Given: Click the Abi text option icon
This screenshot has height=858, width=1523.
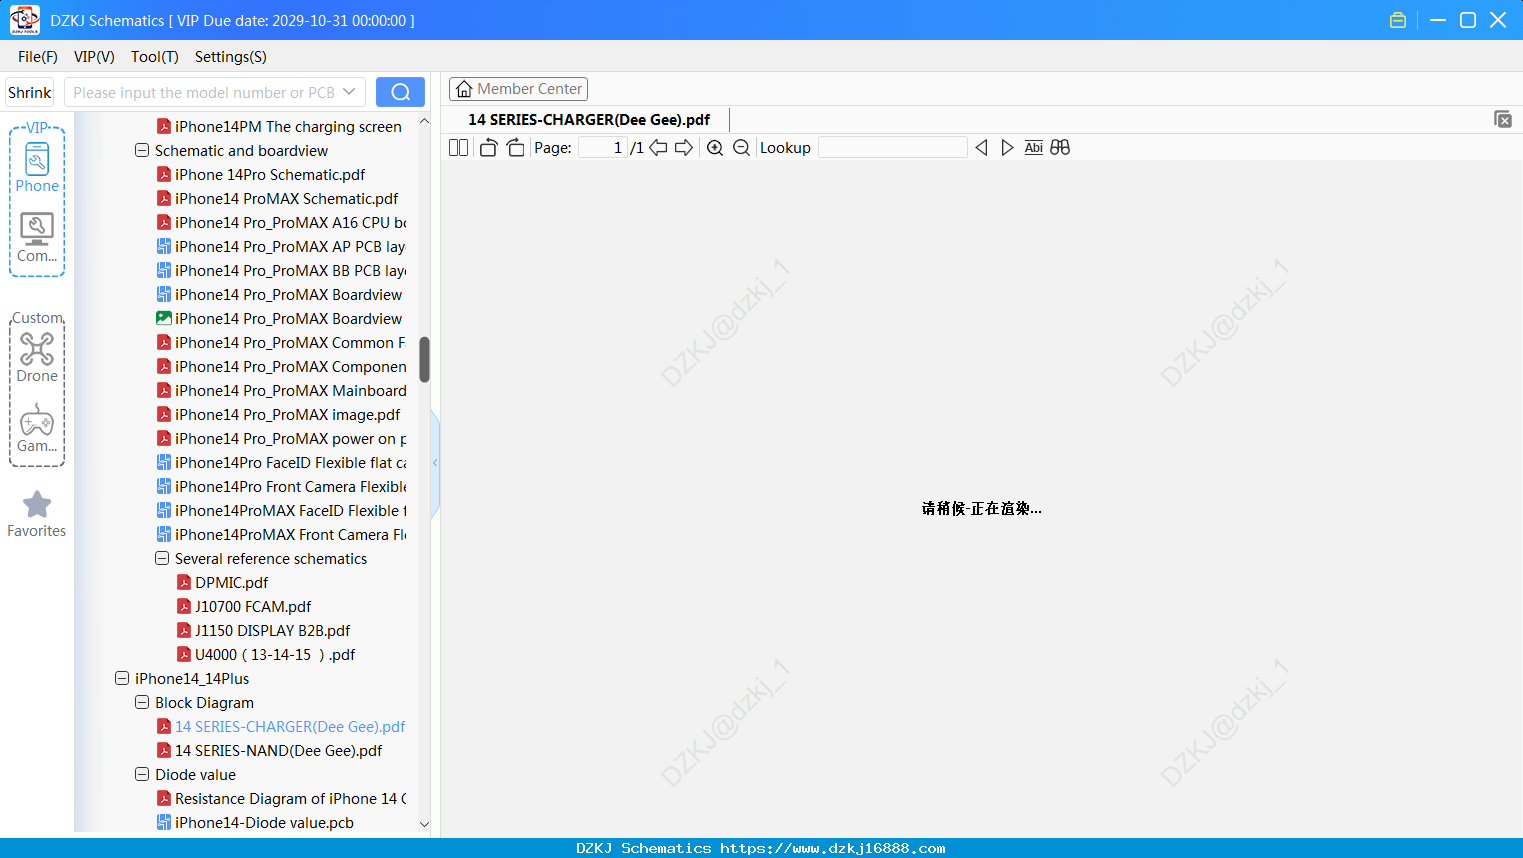Looking at the screenshot, I should [1034, 148].
